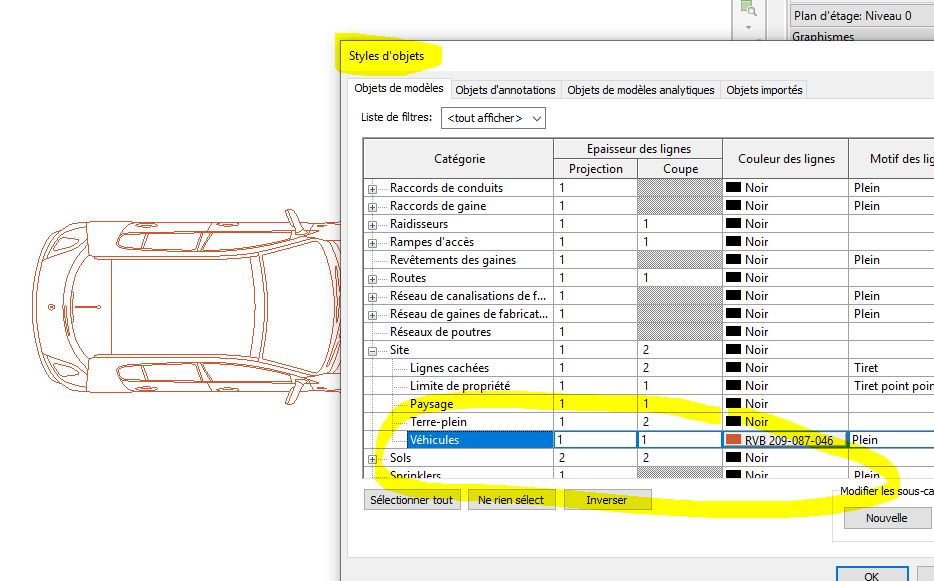The height and width of the screenshot is (581, 934).
Task: Expand the "Sols" category
Action: [374, 457]
